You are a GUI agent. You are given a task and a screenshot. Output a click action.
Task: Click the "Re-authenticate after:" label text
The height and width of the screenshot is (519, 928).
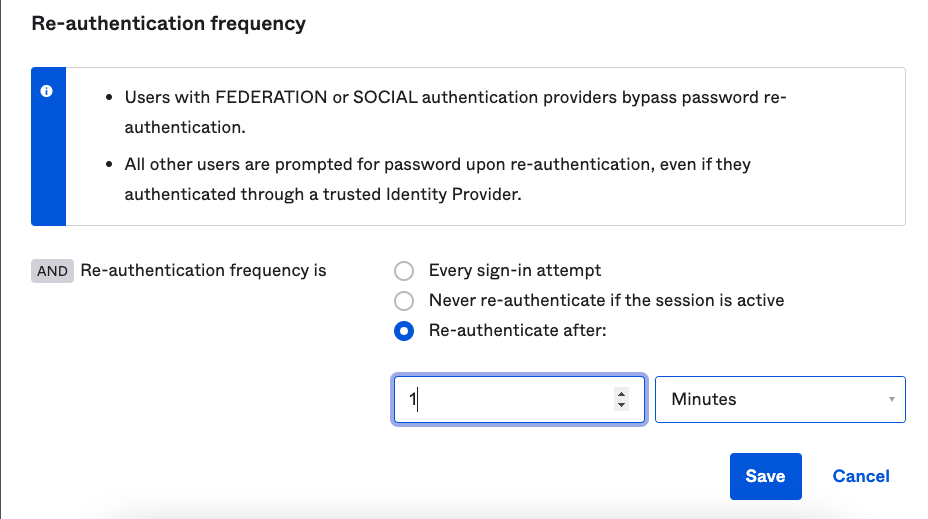pos(518,331)
